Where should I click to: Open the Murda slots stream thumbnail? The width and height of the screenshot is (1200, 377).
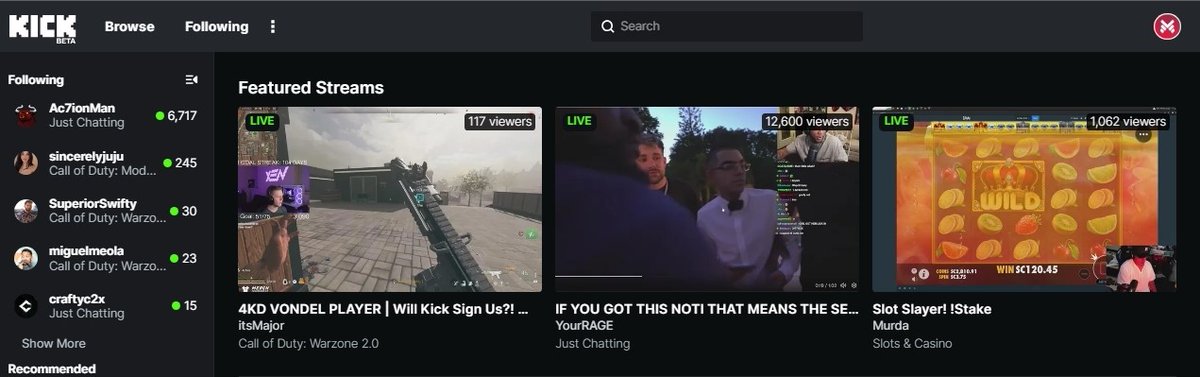coord(1024,199)
